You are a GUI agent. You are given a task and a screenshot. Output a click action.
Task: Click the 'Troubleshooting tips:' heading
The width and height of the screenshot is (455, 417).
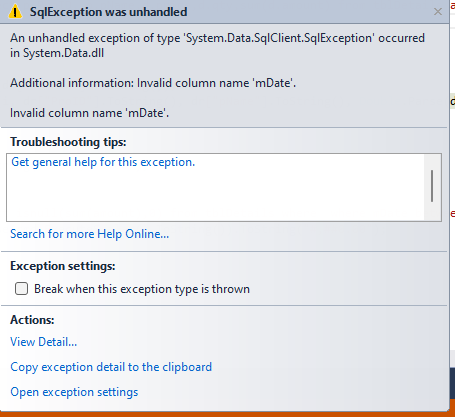68,142
